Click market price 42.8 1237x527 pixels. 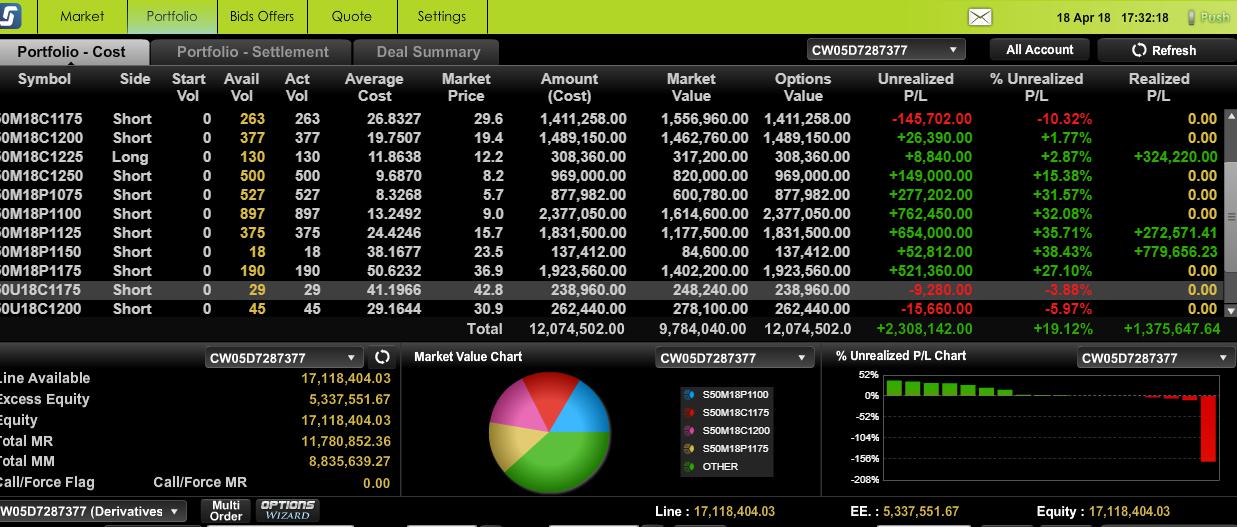(490, 289)
